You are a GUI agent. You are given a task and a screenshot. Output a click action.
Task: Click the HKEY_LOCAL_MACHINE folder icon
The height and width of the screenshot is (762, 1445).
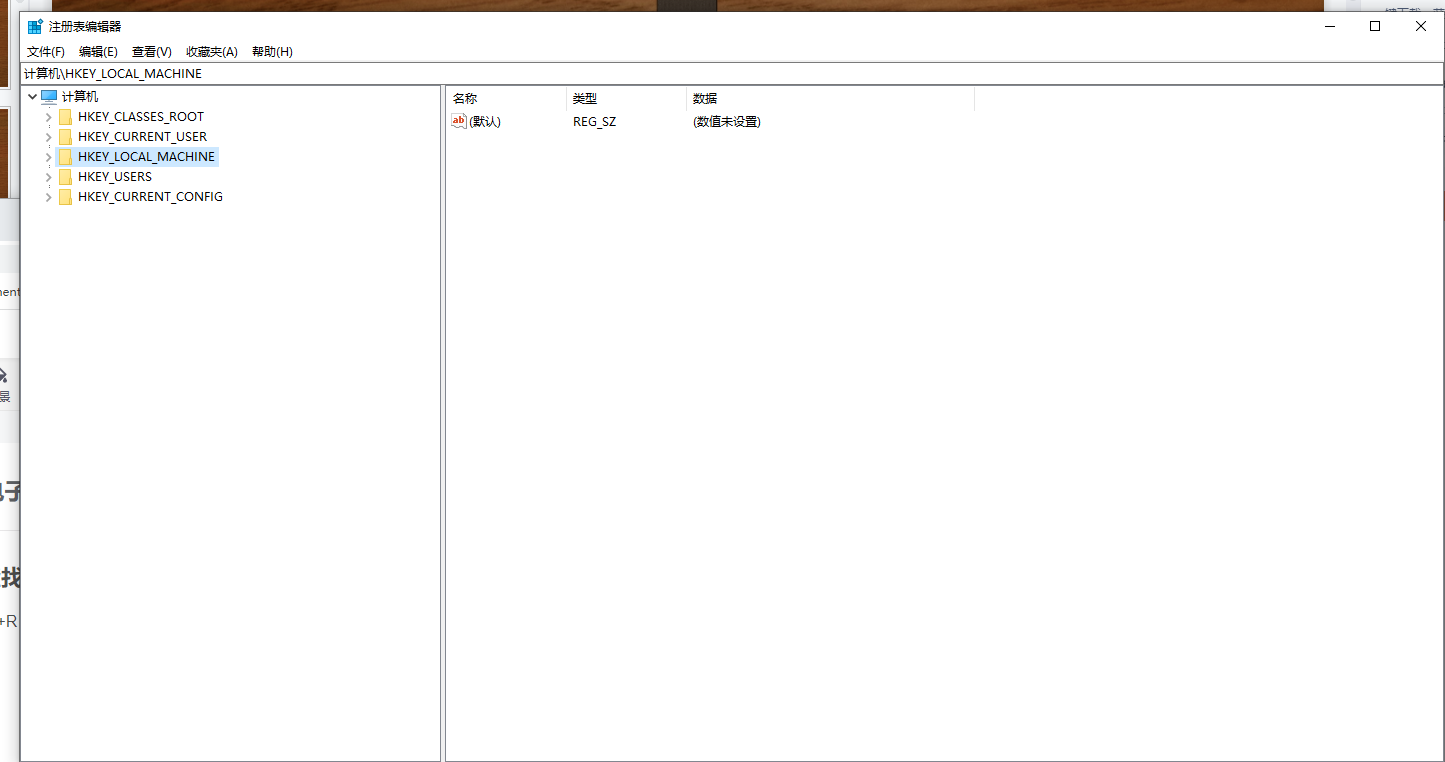point(66,157)
